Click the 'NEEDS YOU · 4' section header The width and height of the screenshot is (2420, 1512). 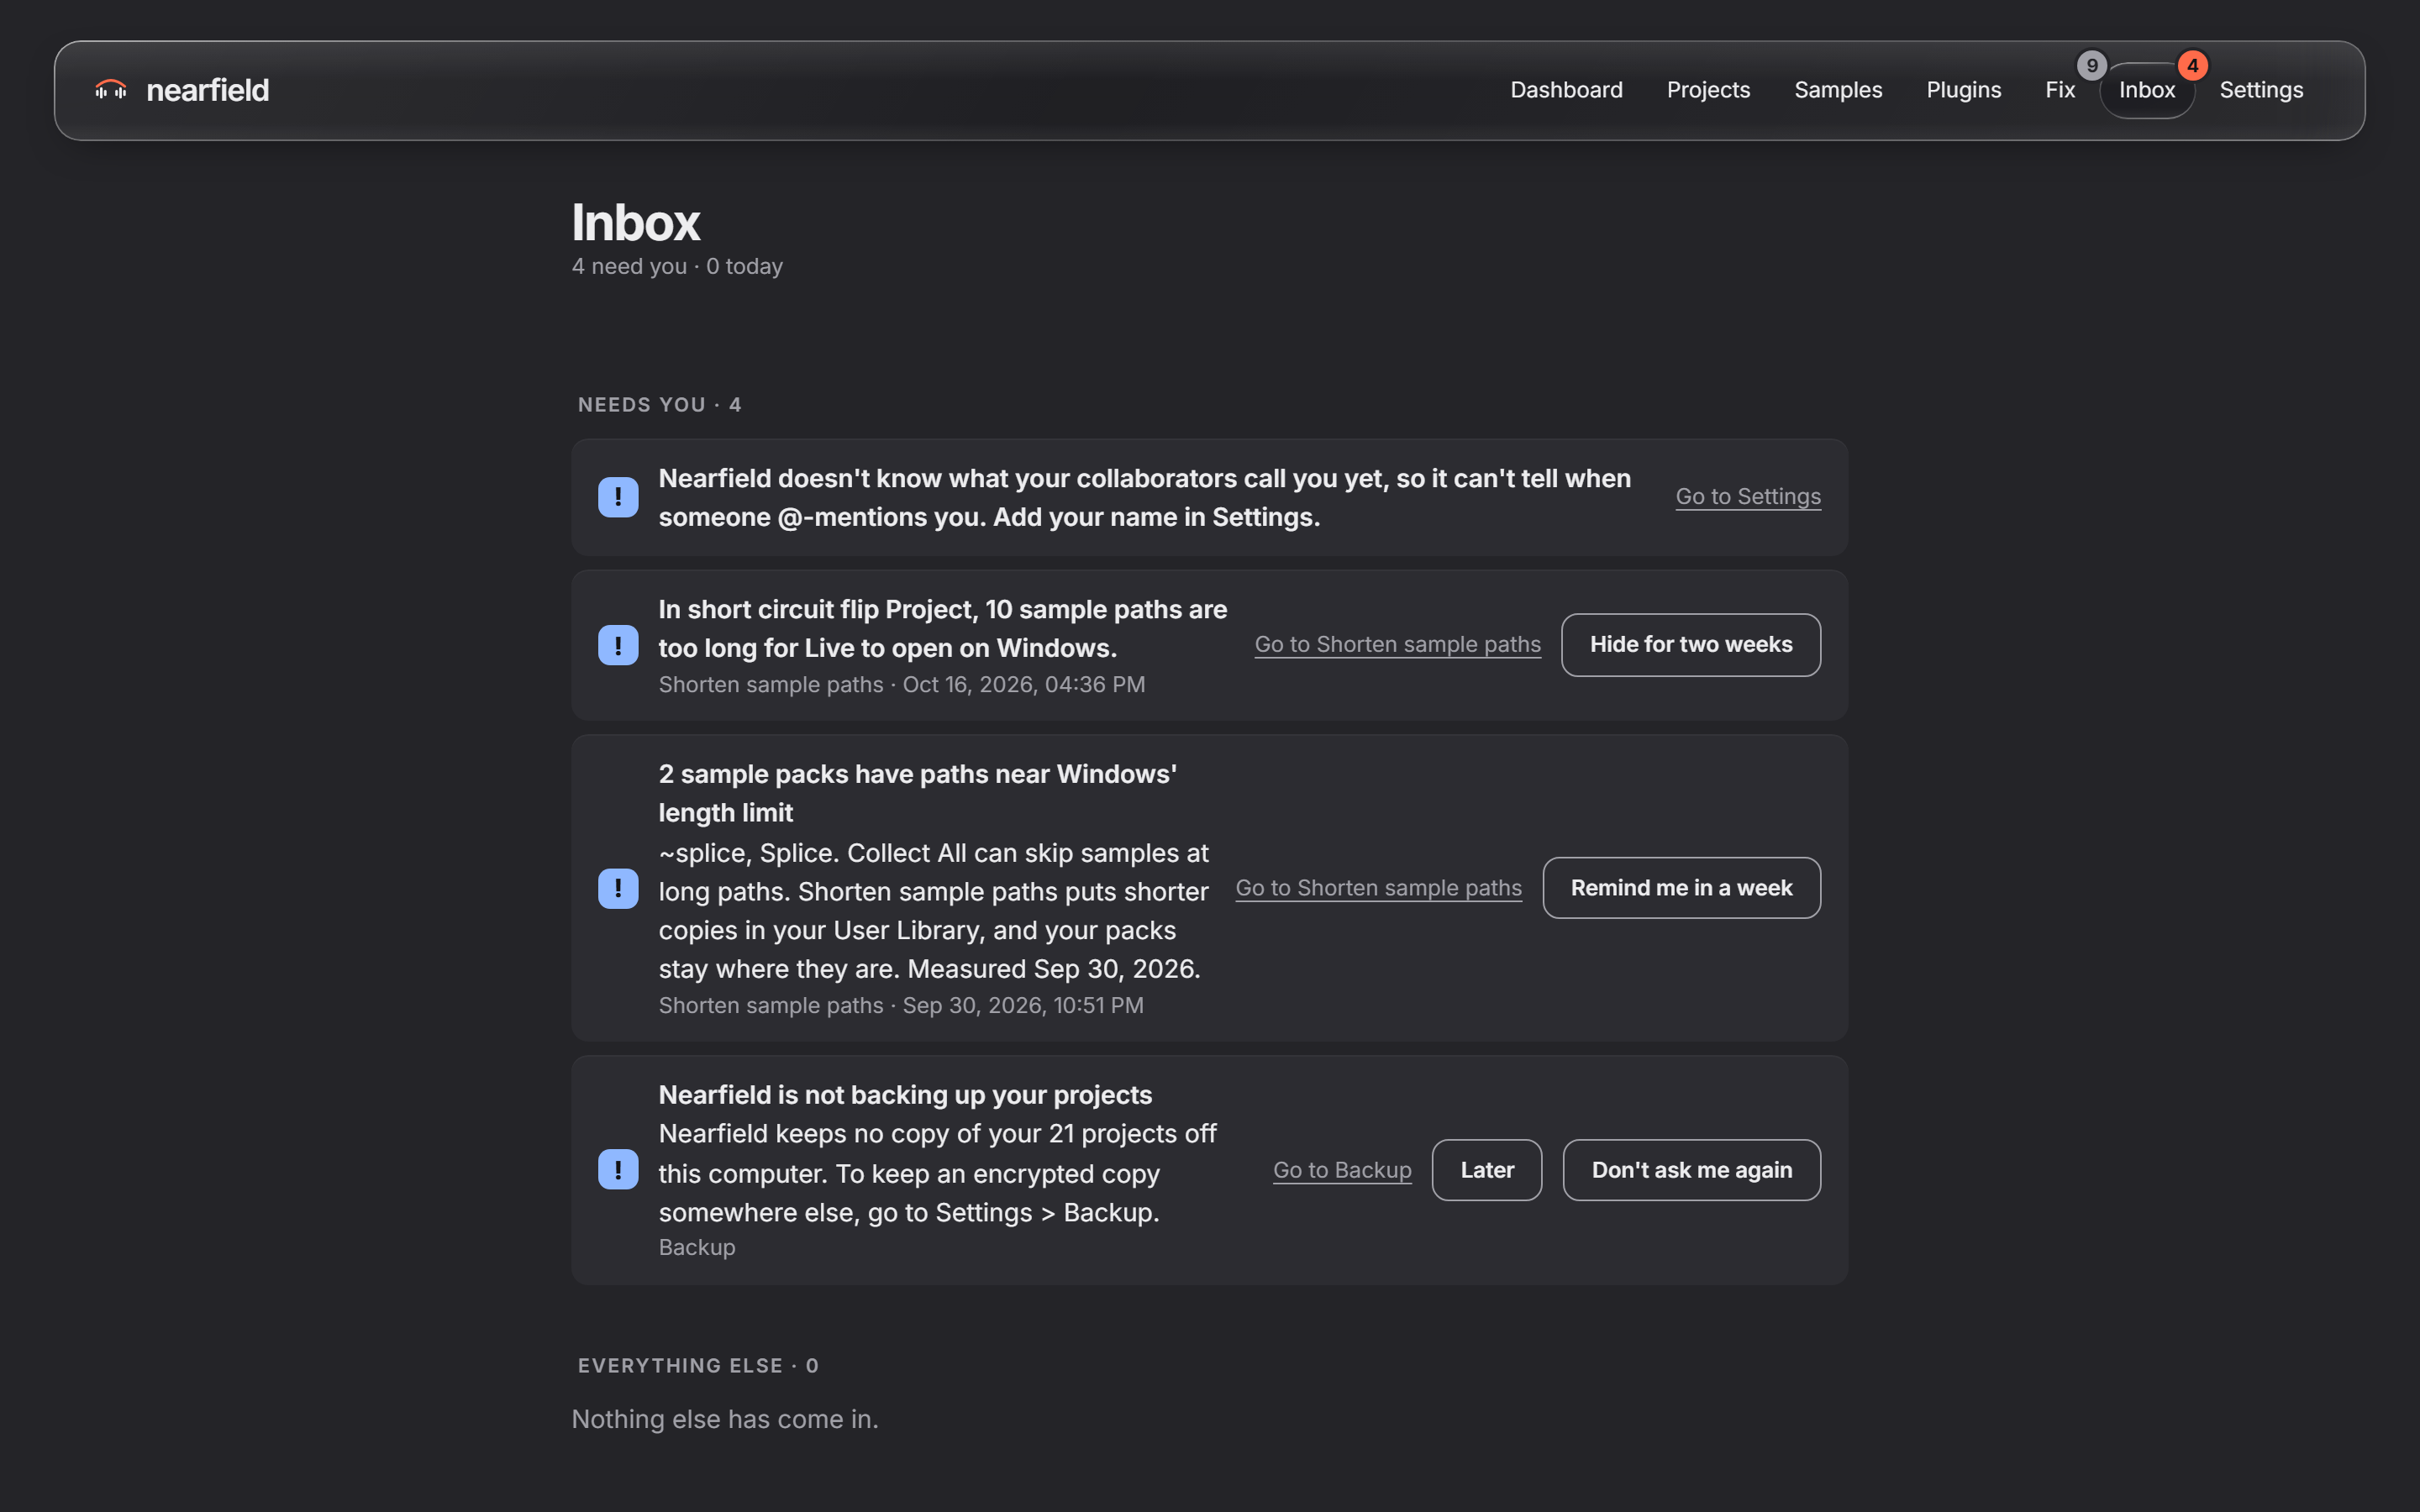click(x=660, y=405)
